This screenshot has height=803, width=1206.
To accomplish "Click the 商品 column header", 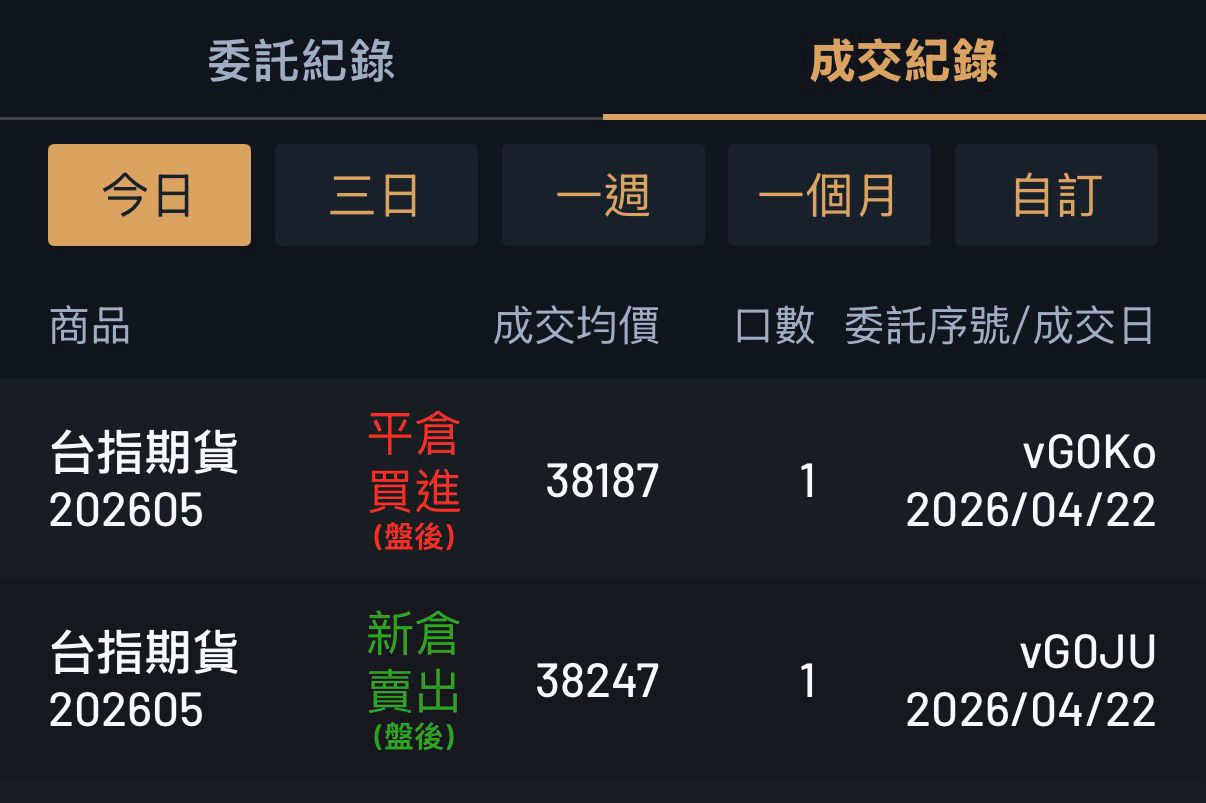I will point(90,327).
